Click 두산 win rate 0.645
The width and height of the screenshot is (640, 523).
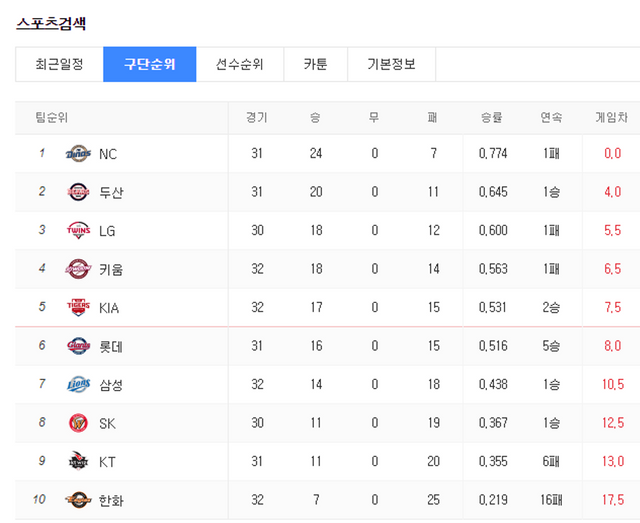pyautogui.click(x=493, y=192)
